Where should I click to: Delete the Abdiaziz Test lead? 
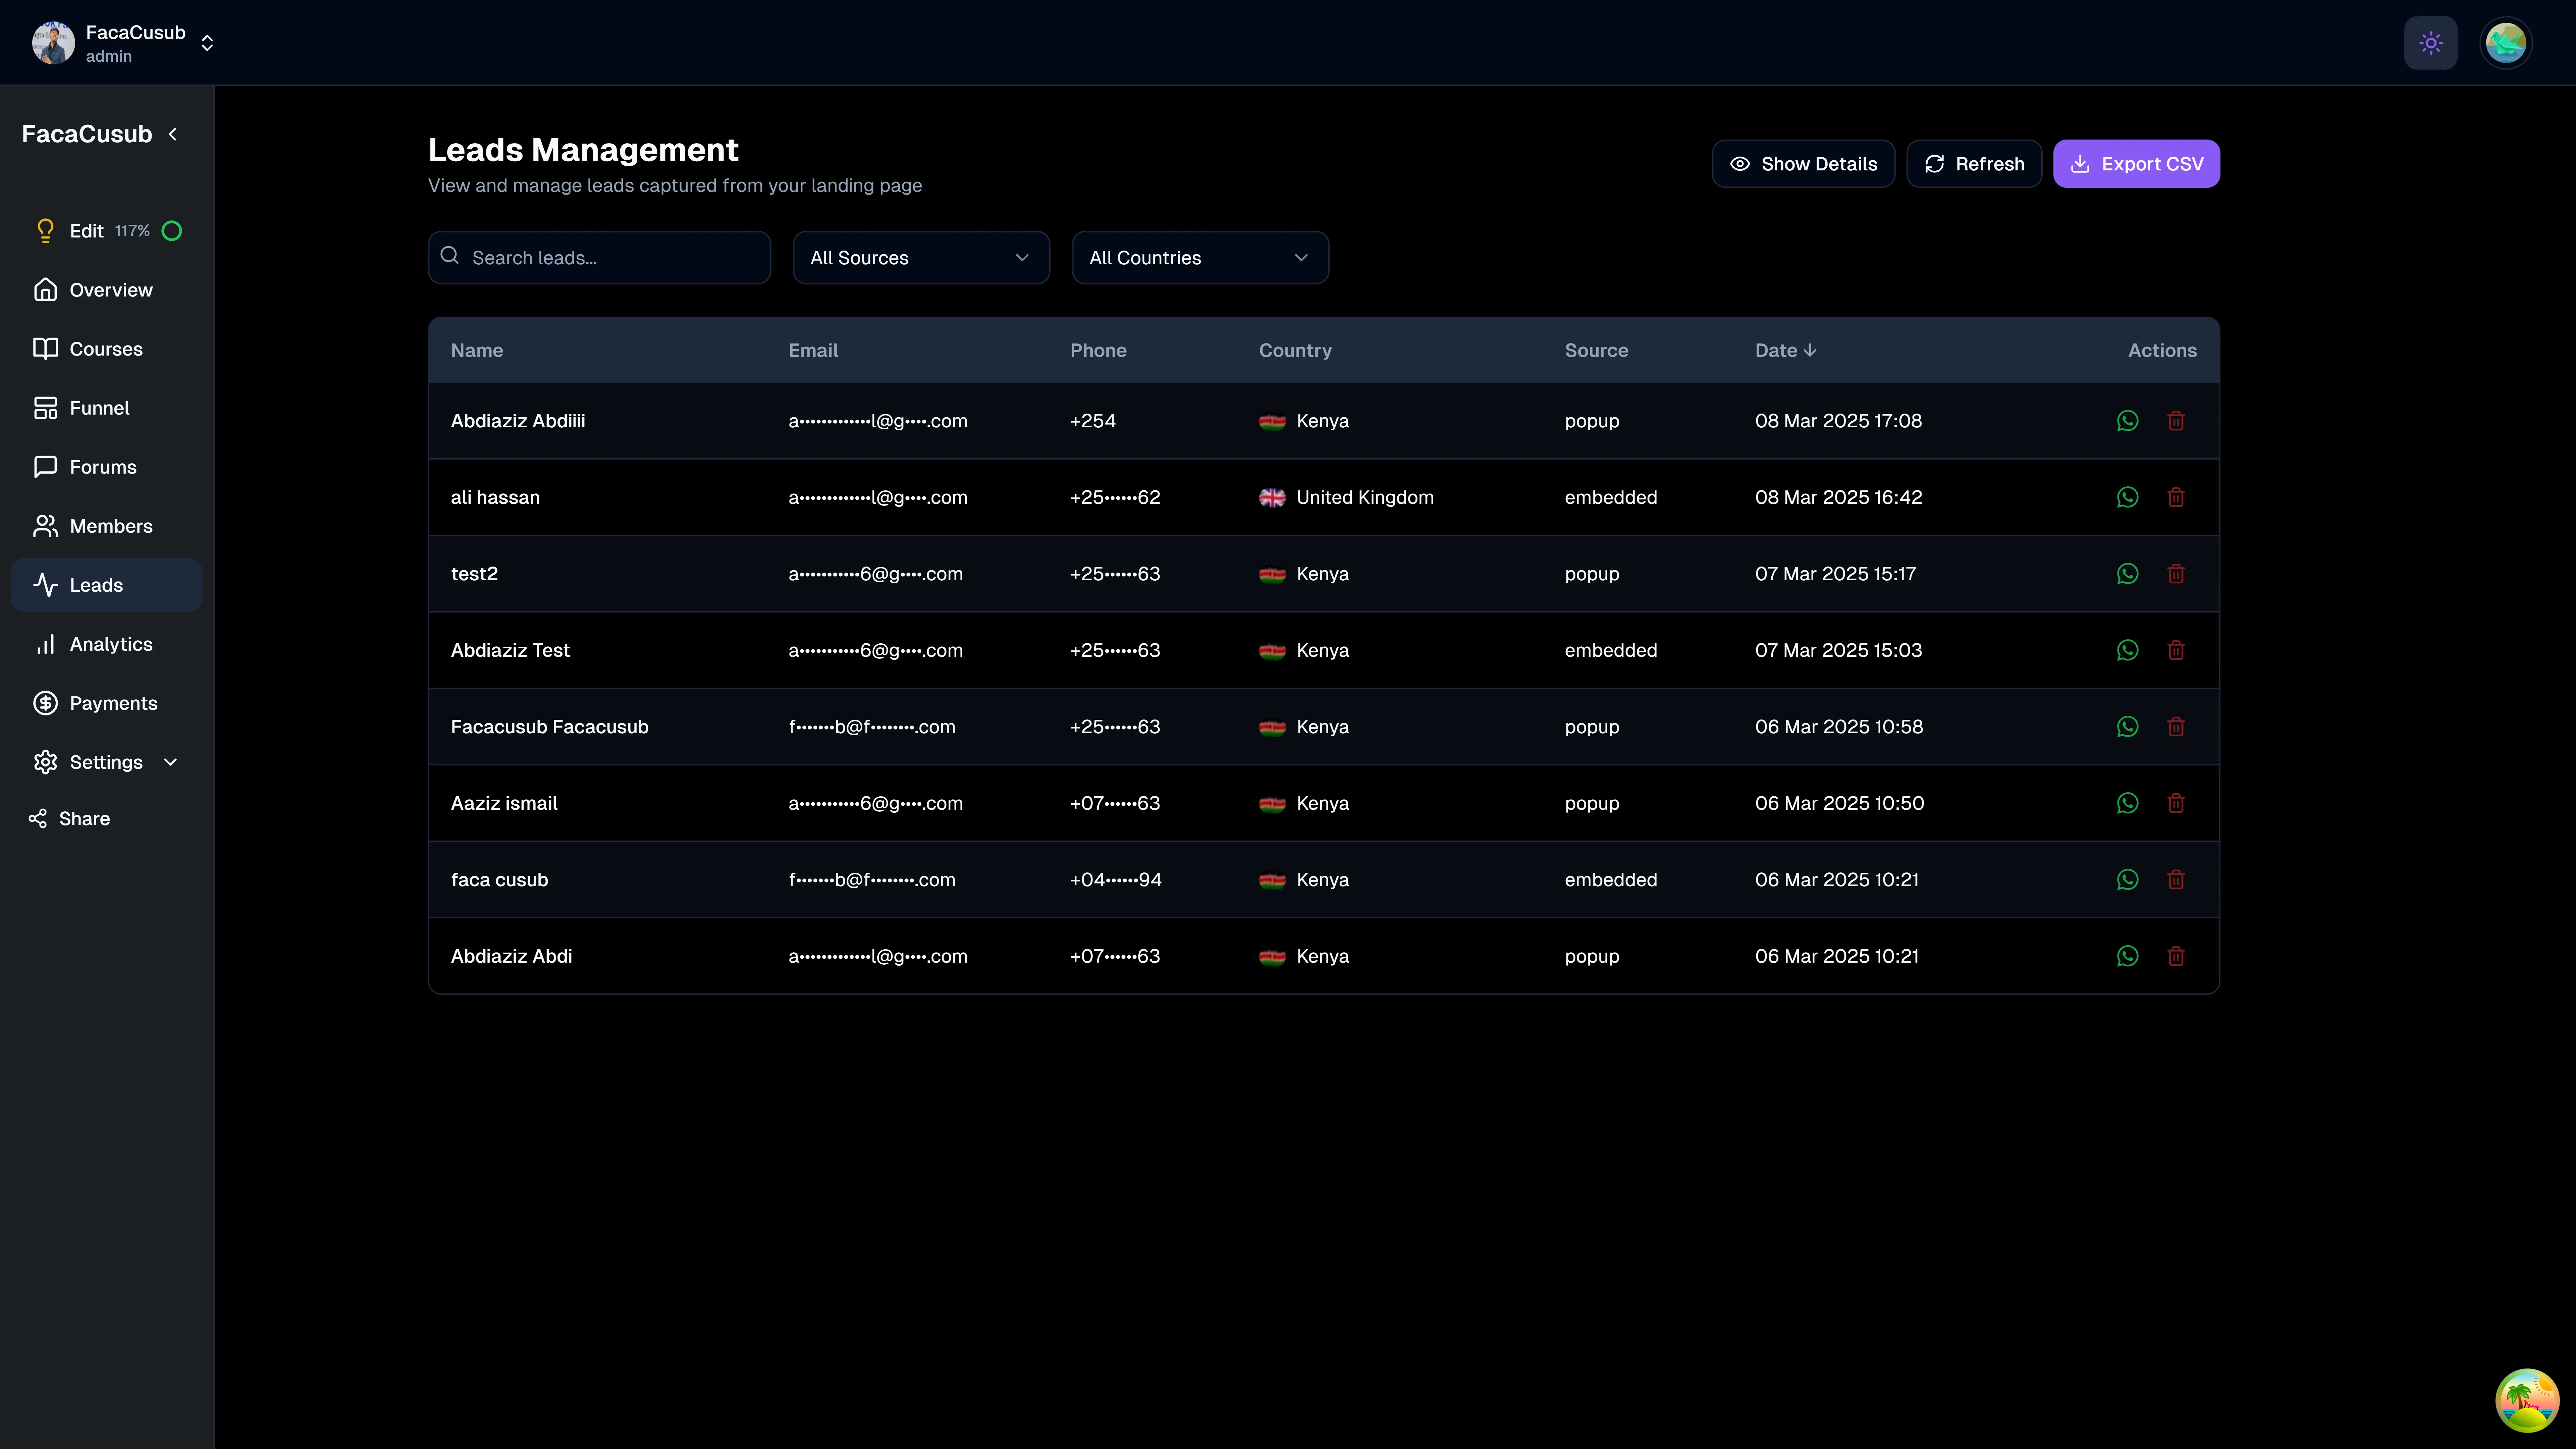(x=2176, y=650)
